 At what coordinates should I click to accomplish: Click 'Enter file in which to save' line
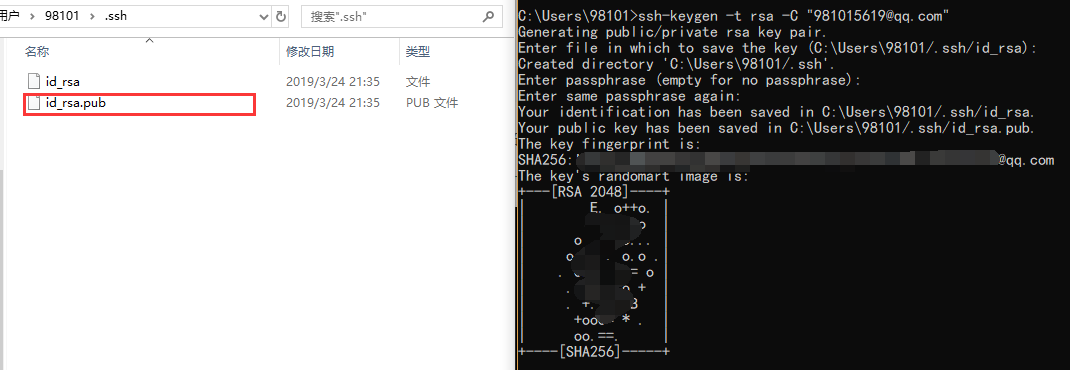point(777,48)
